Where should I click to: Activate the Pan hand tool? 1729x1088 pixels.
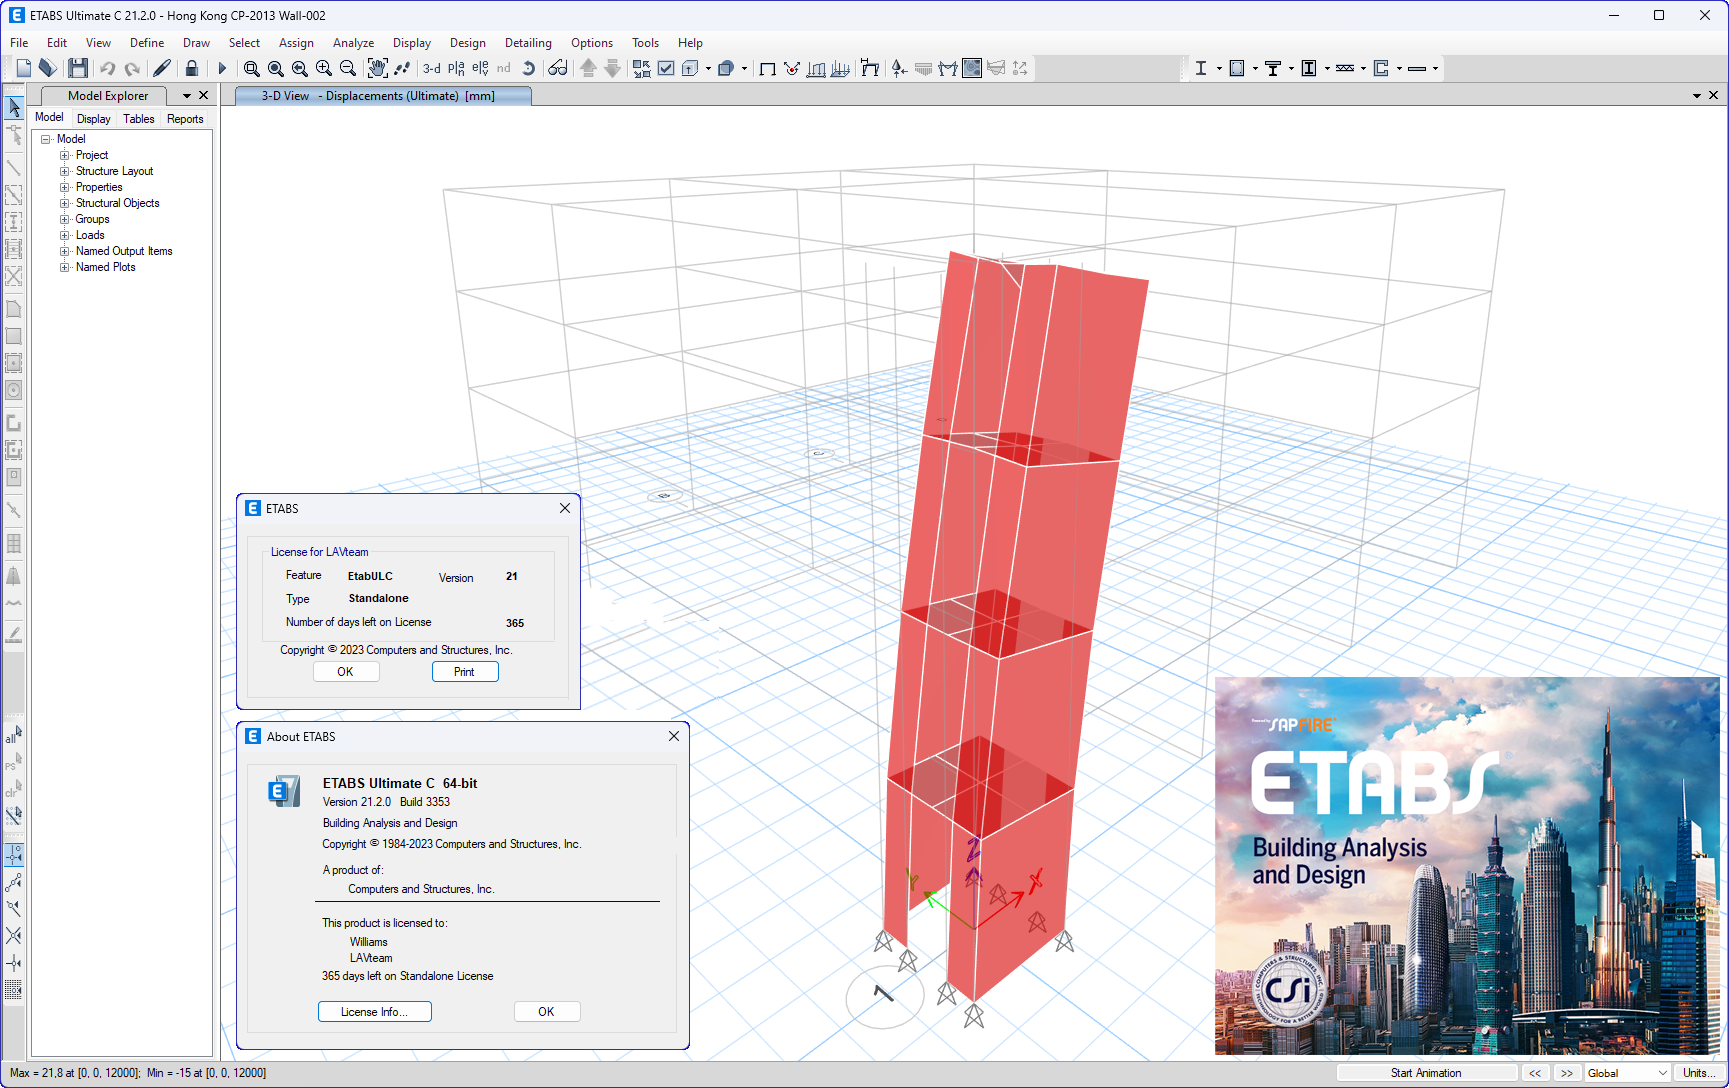tap(377, 68)
